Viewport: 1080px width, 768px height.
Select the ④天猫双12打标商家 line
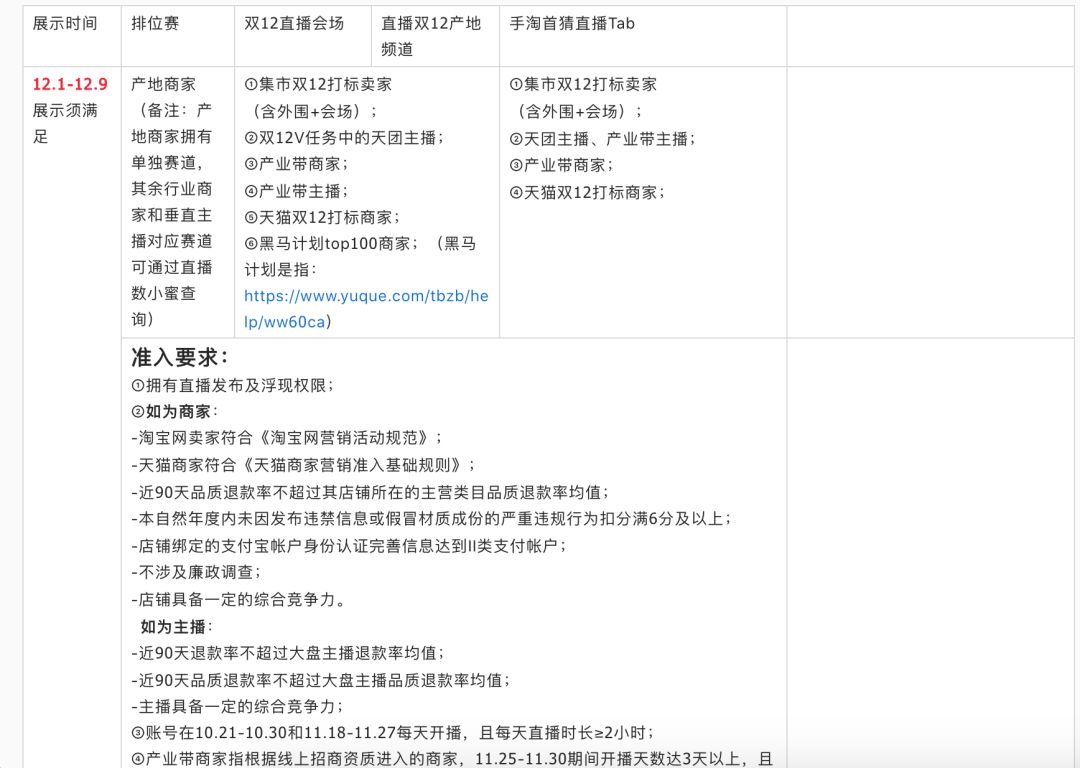click(x=588, y=192)
